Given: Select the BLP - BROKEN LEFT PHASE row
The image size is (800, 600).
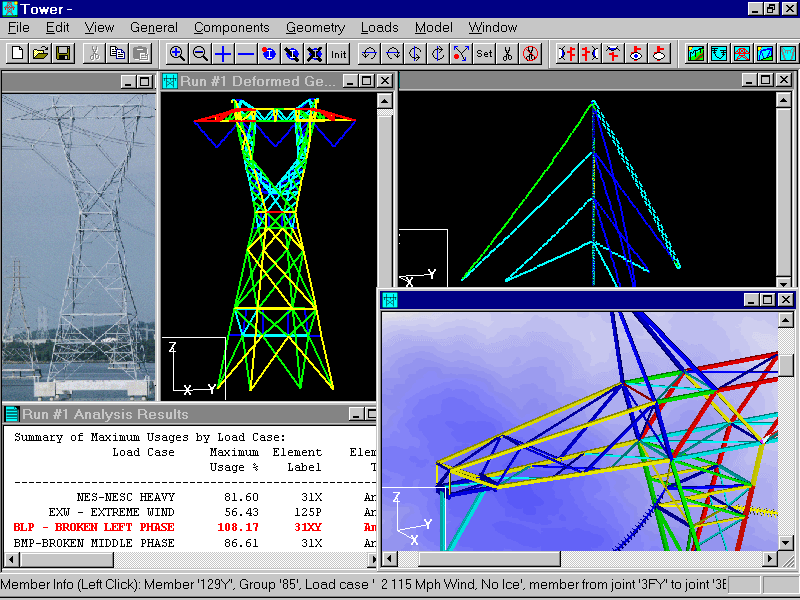Looking at the screenshot, I should point(94,527).
